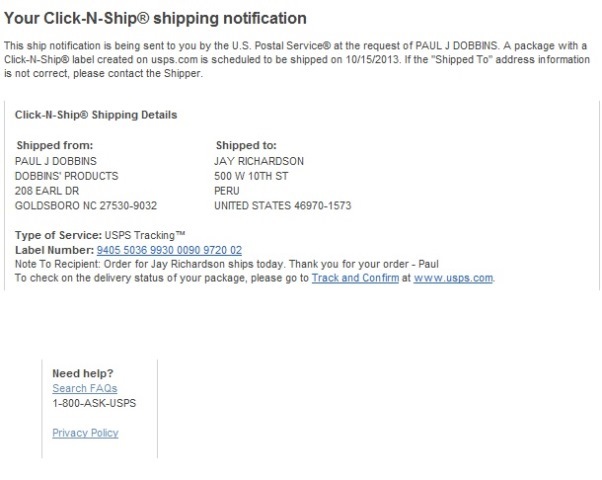Open the label number 9405 5036 9930 tracking link
The height and width of the screenshot is (480, 602).
[x=169, y=250]
